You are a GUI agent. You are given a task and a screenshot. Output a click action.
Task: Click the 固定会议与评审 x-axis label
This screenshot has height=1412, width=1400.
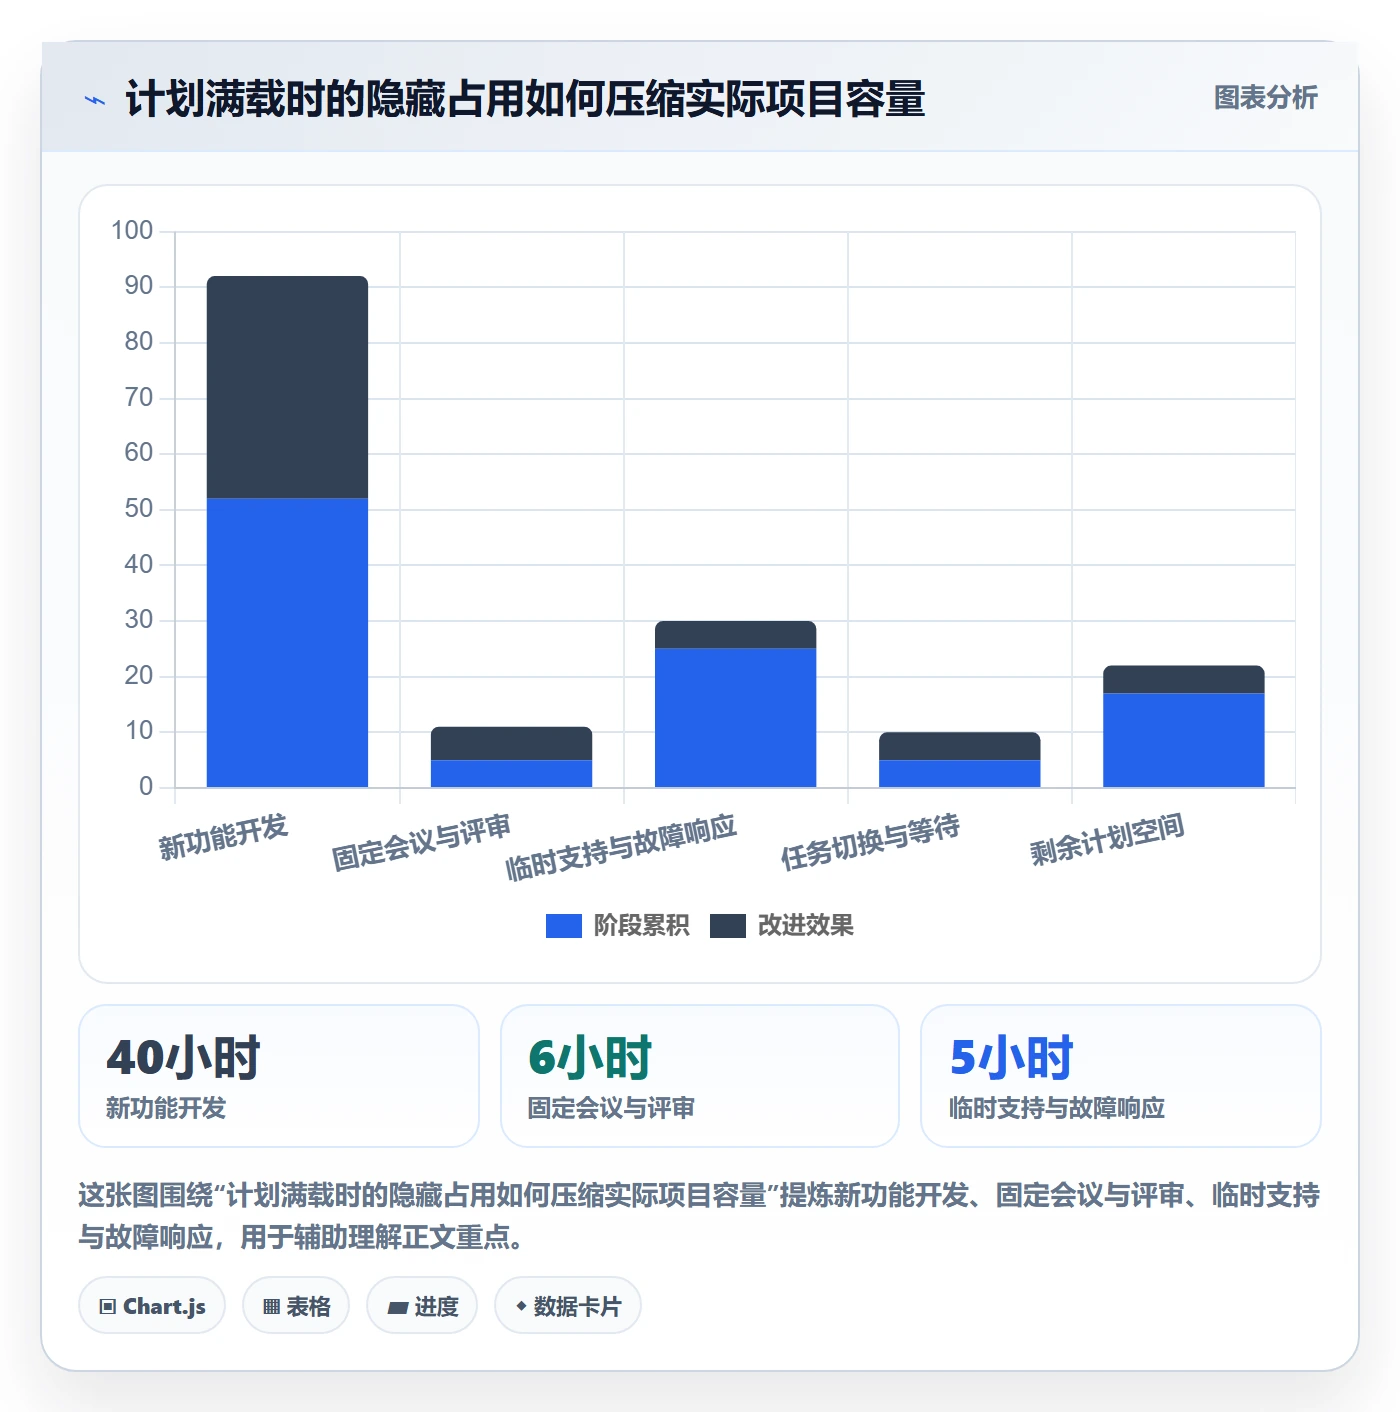(x=421, y=842)
